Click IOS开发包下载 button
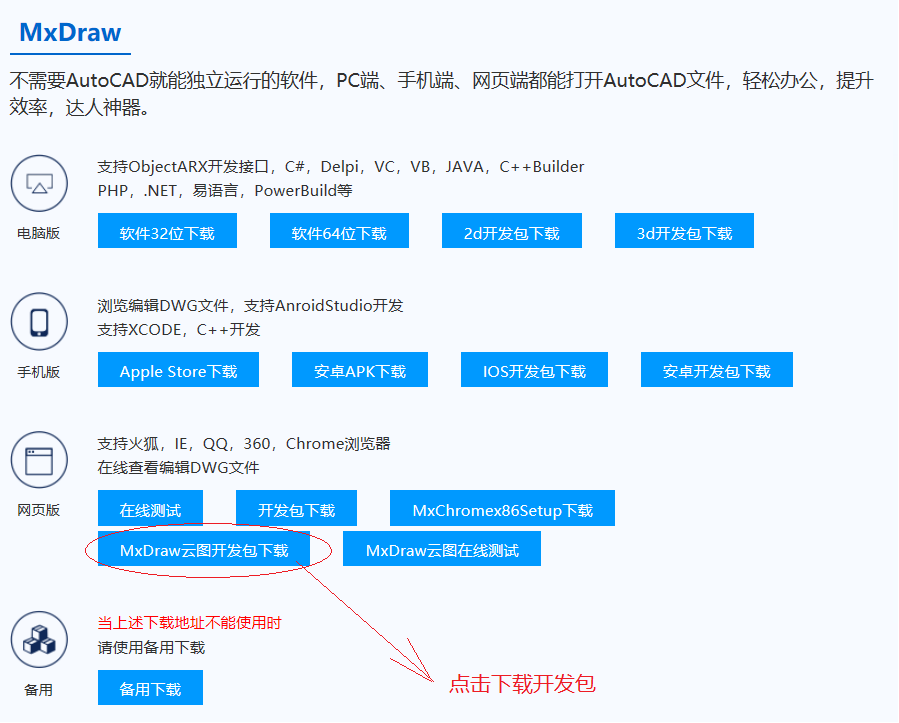Viewport: 899px width, 723px height. 534,370
